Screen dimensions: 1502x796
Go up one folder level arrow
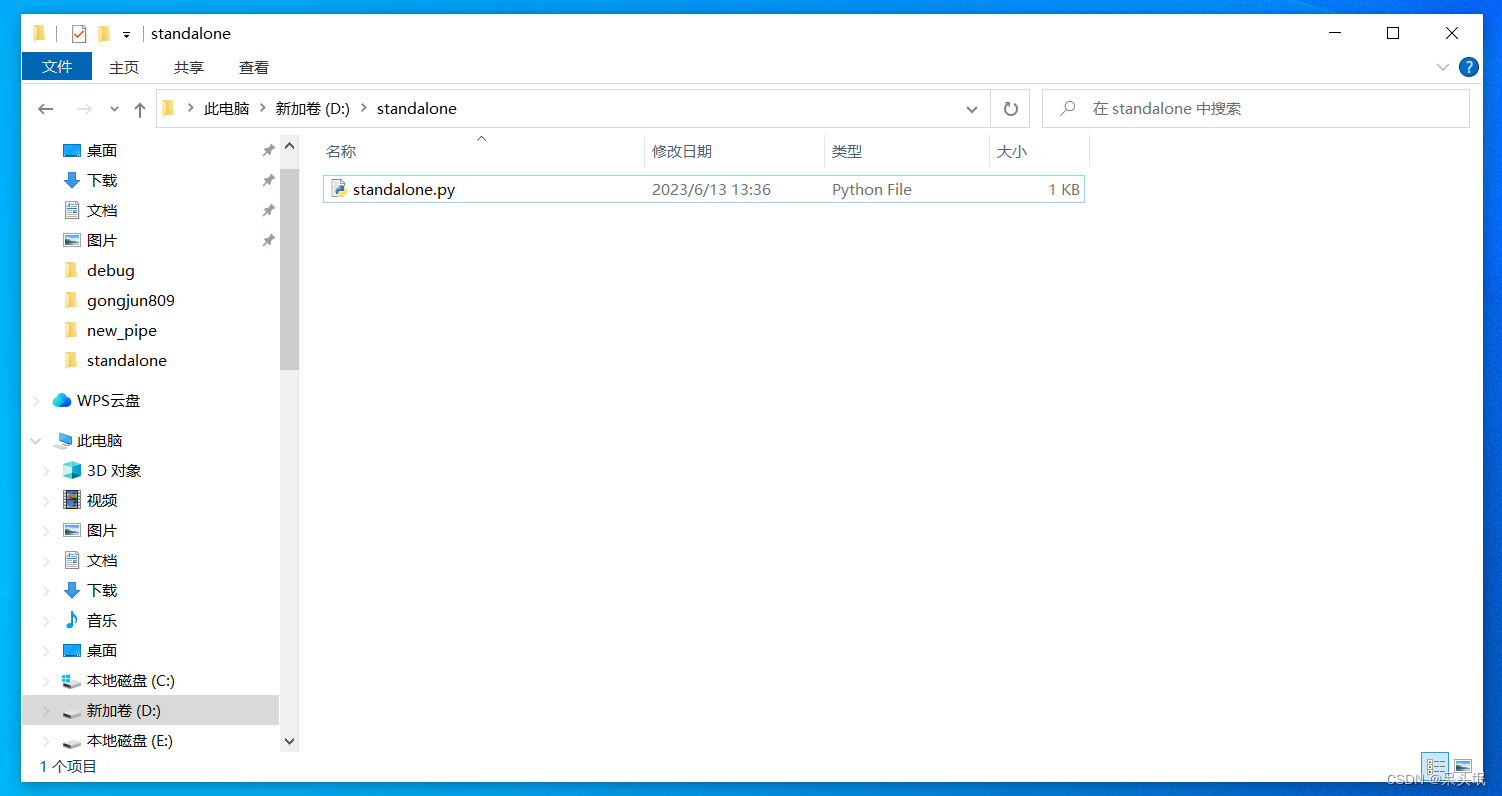[140, 109]
